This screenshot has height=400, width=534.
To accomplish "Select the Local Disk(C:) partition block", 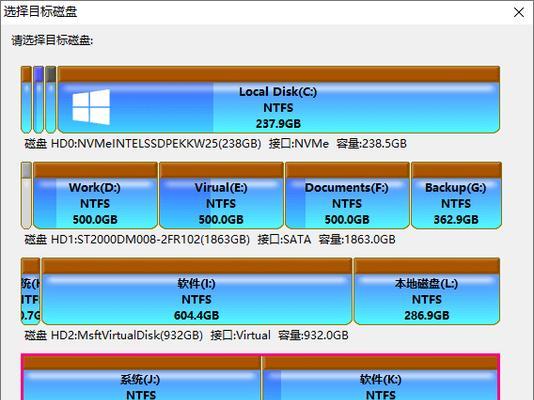I will pos(279,99).
